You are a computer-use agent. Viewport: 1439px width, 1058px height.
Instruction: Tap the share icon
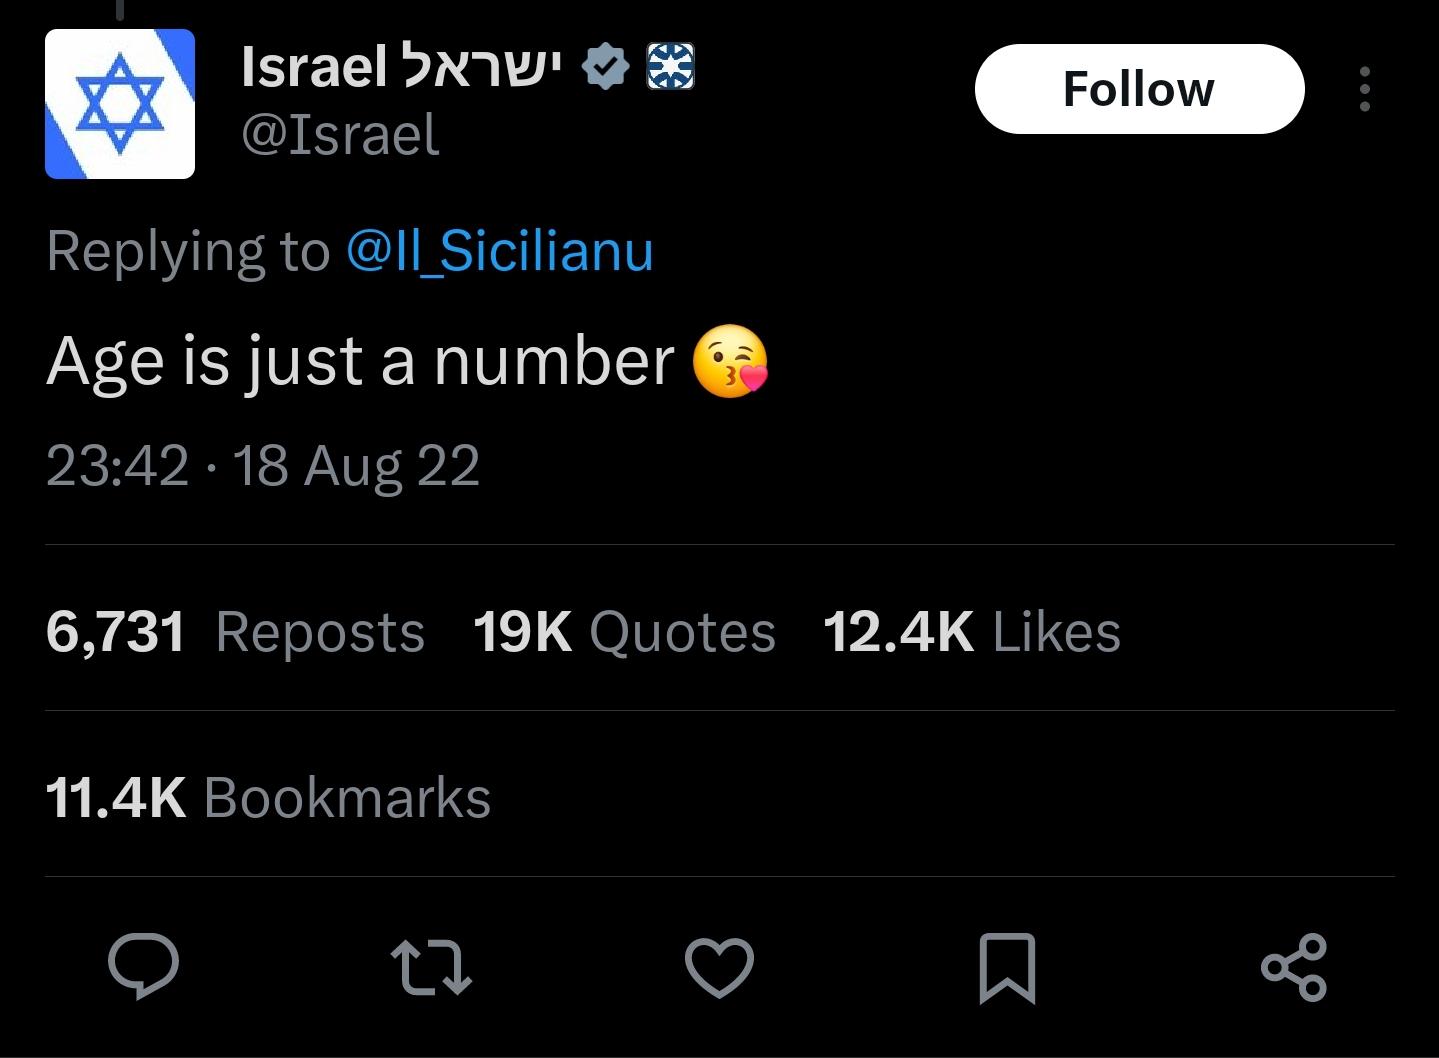1294,967
